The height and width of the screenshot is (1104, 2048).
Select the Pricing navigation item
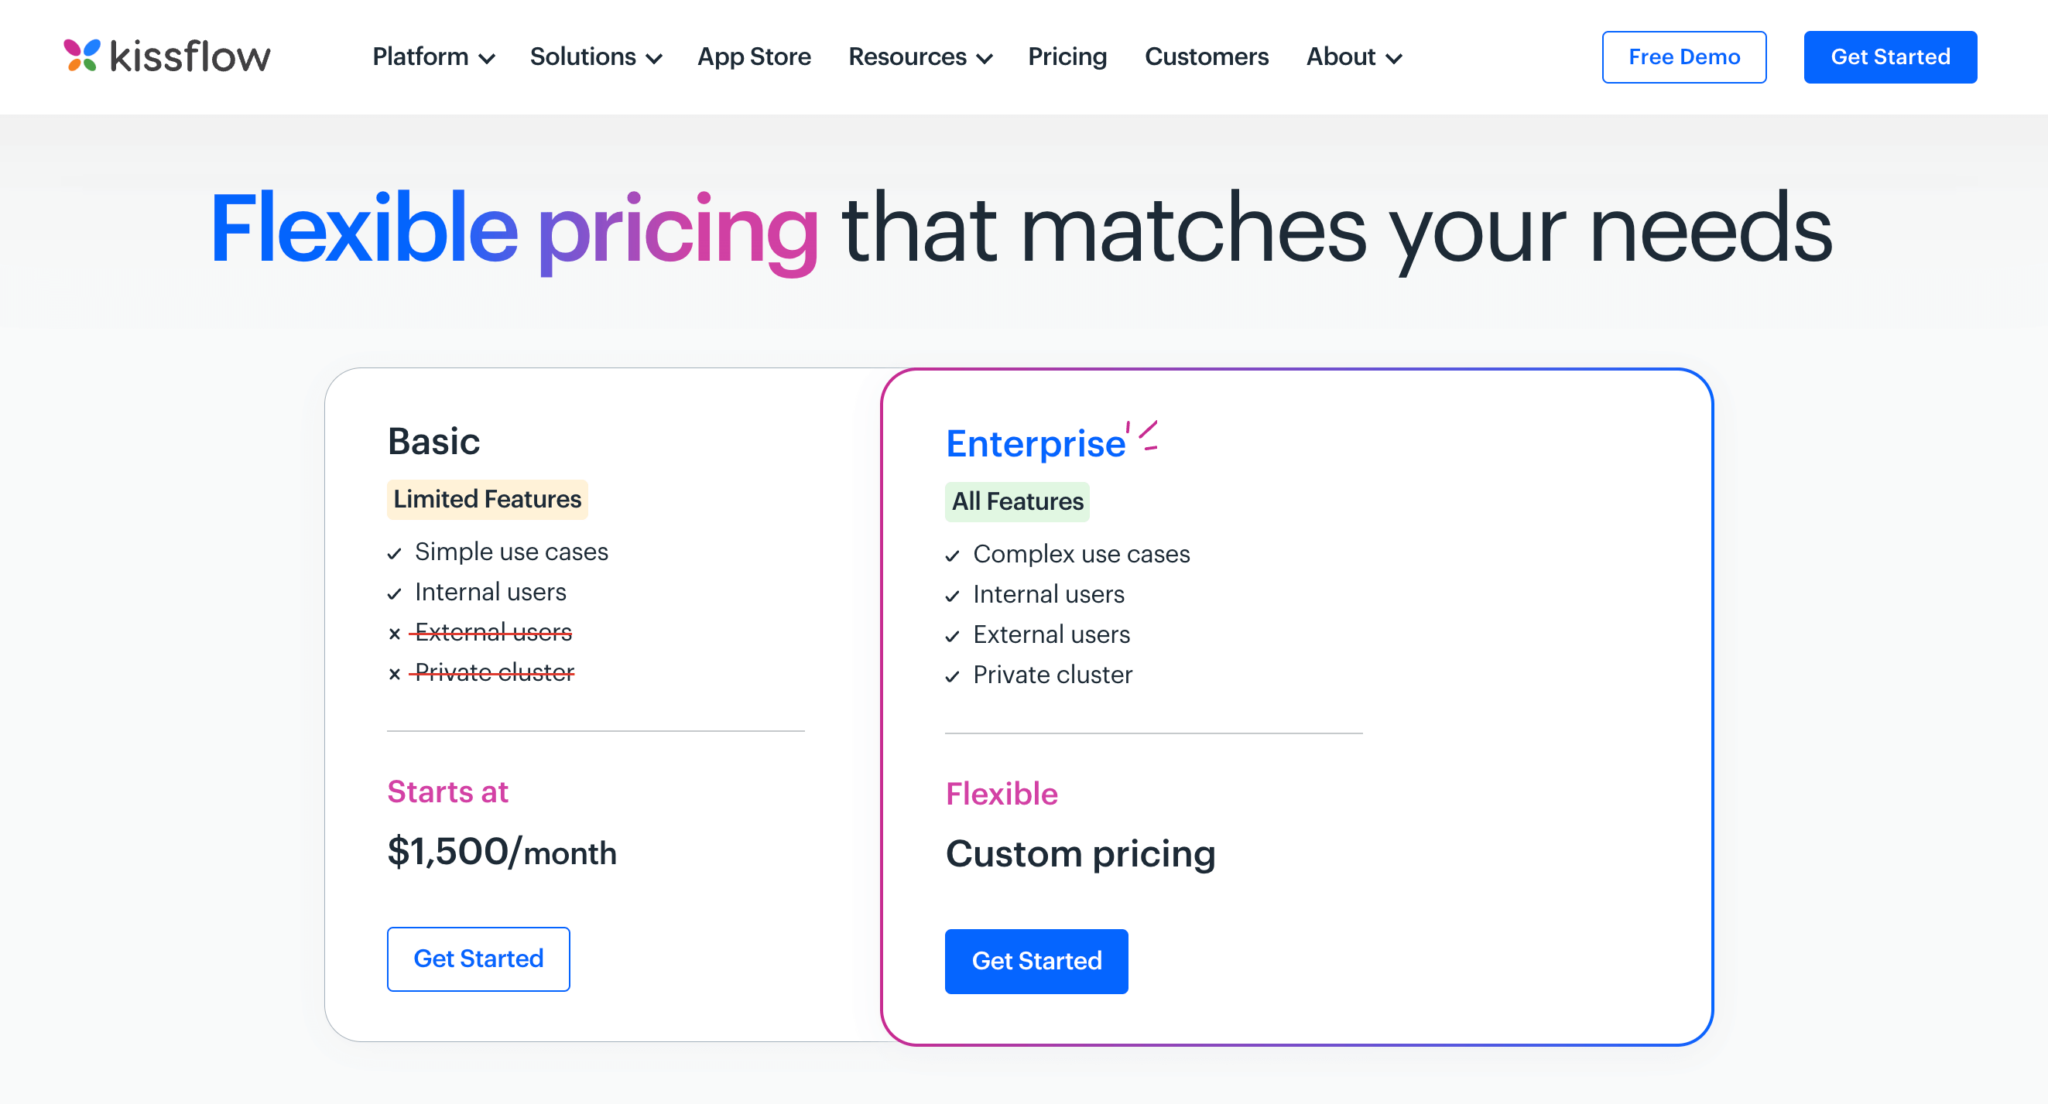tap(1067, 57)
